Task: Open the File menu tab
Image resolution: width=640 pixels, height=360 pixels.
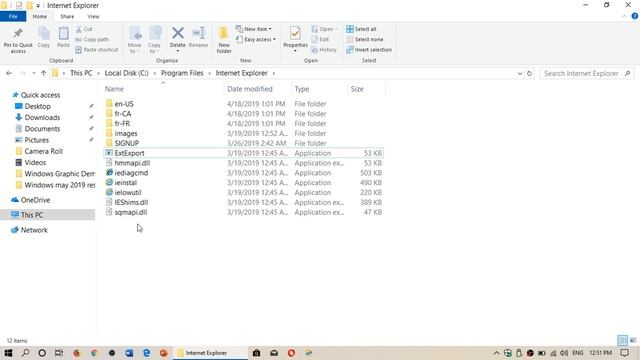Action: [x=13, y=16]
